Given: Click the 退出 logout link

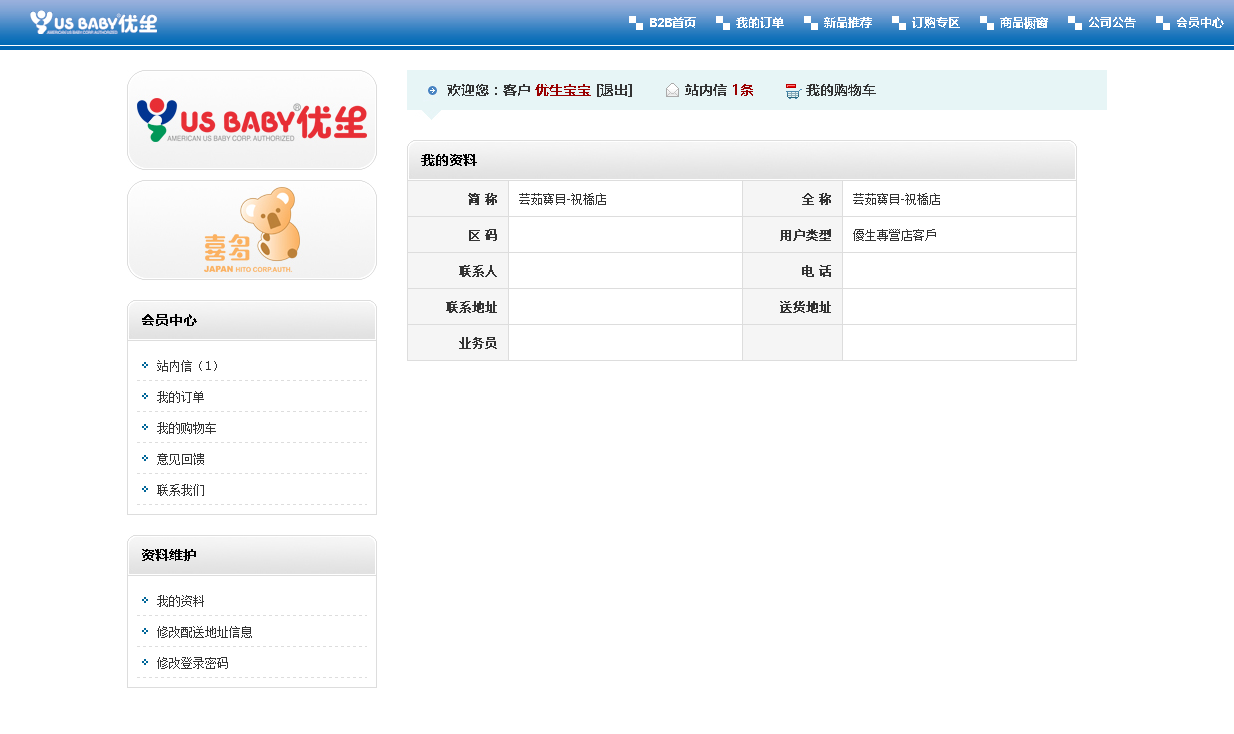Looking at the screenshot, I should pyautogui.click(x=614, y=91).
